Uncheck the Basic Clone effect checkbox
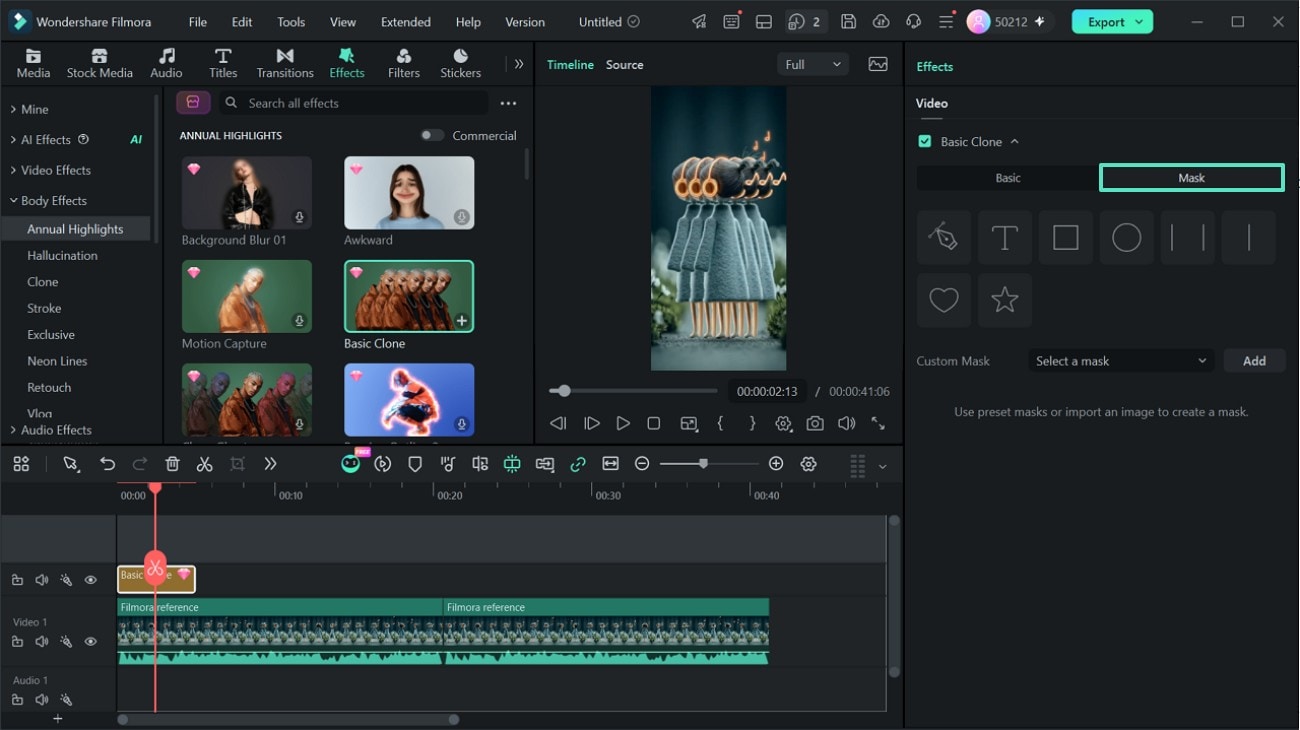This screenshot has width=1300, height=730. [x=925, y=142]
